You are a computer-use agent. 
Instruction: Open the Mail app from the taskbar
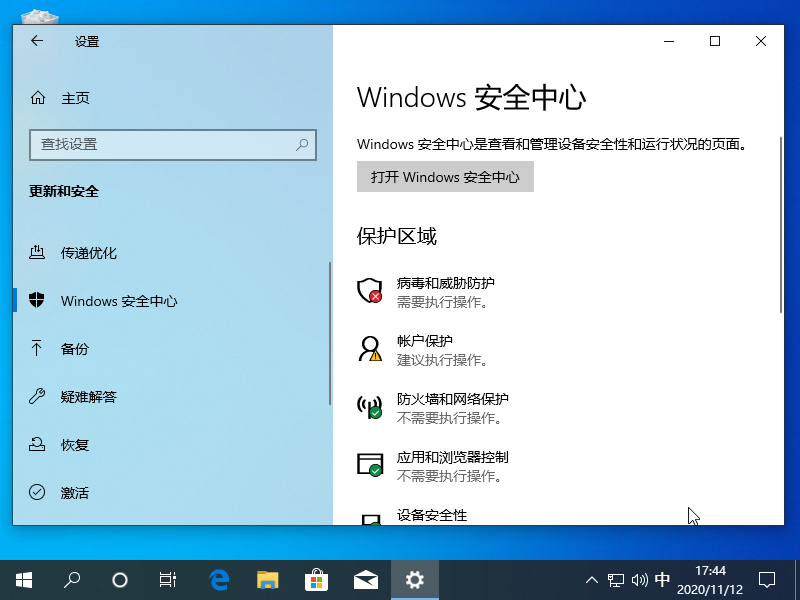click(x=365, y=579)
